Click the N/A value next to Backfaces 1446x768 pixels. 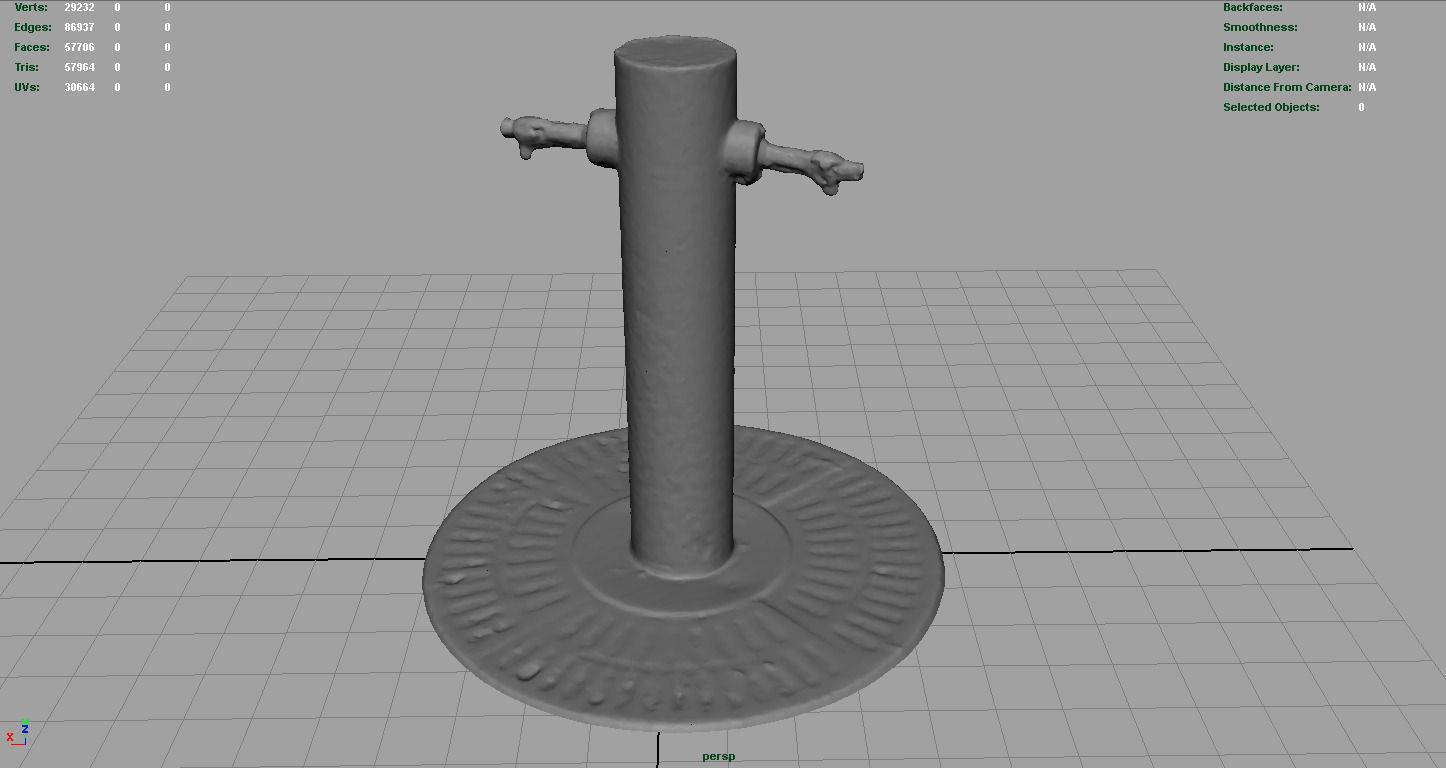pos(1367,7)
